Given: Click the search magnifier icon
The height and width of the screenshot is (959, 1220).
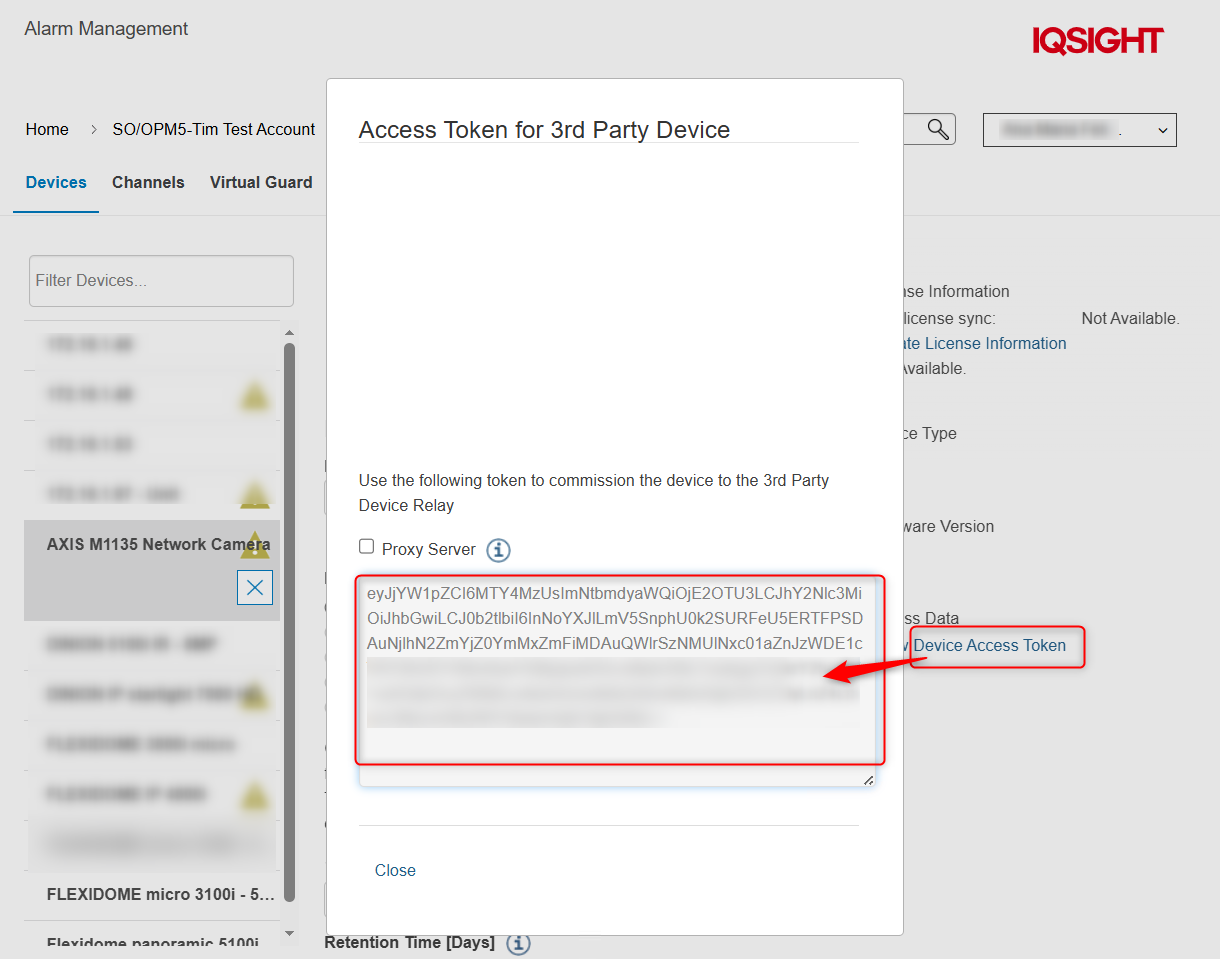Looking at the screenshot, I should 937,129.
